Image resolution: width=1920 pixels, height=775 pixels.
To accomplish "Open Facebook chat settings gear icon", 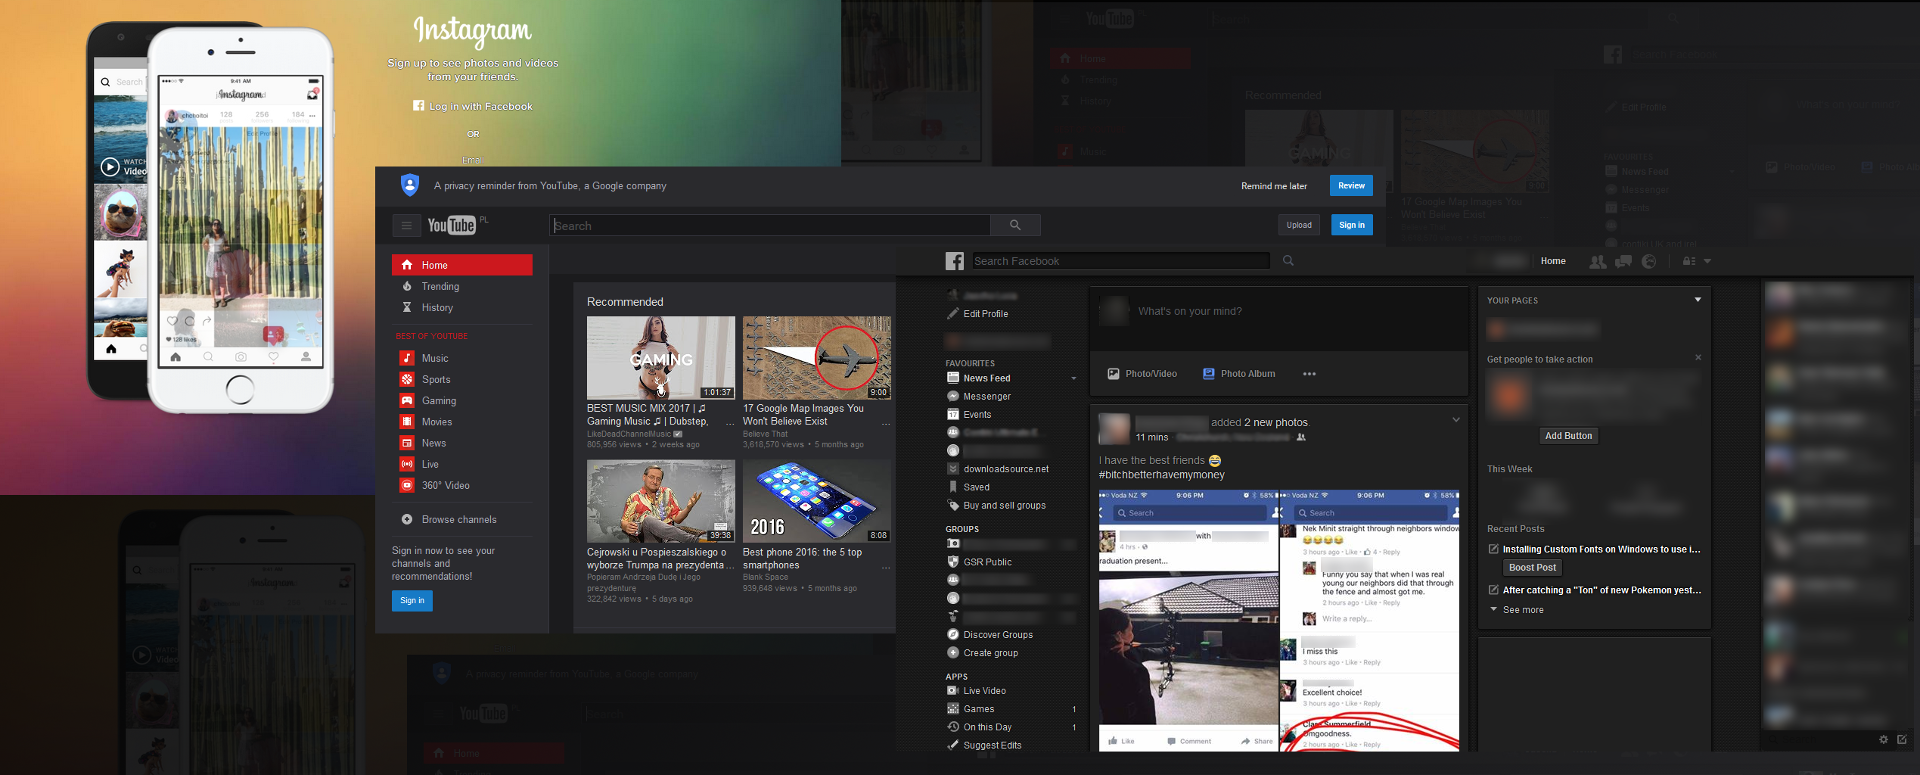I will click(1883, 740).
